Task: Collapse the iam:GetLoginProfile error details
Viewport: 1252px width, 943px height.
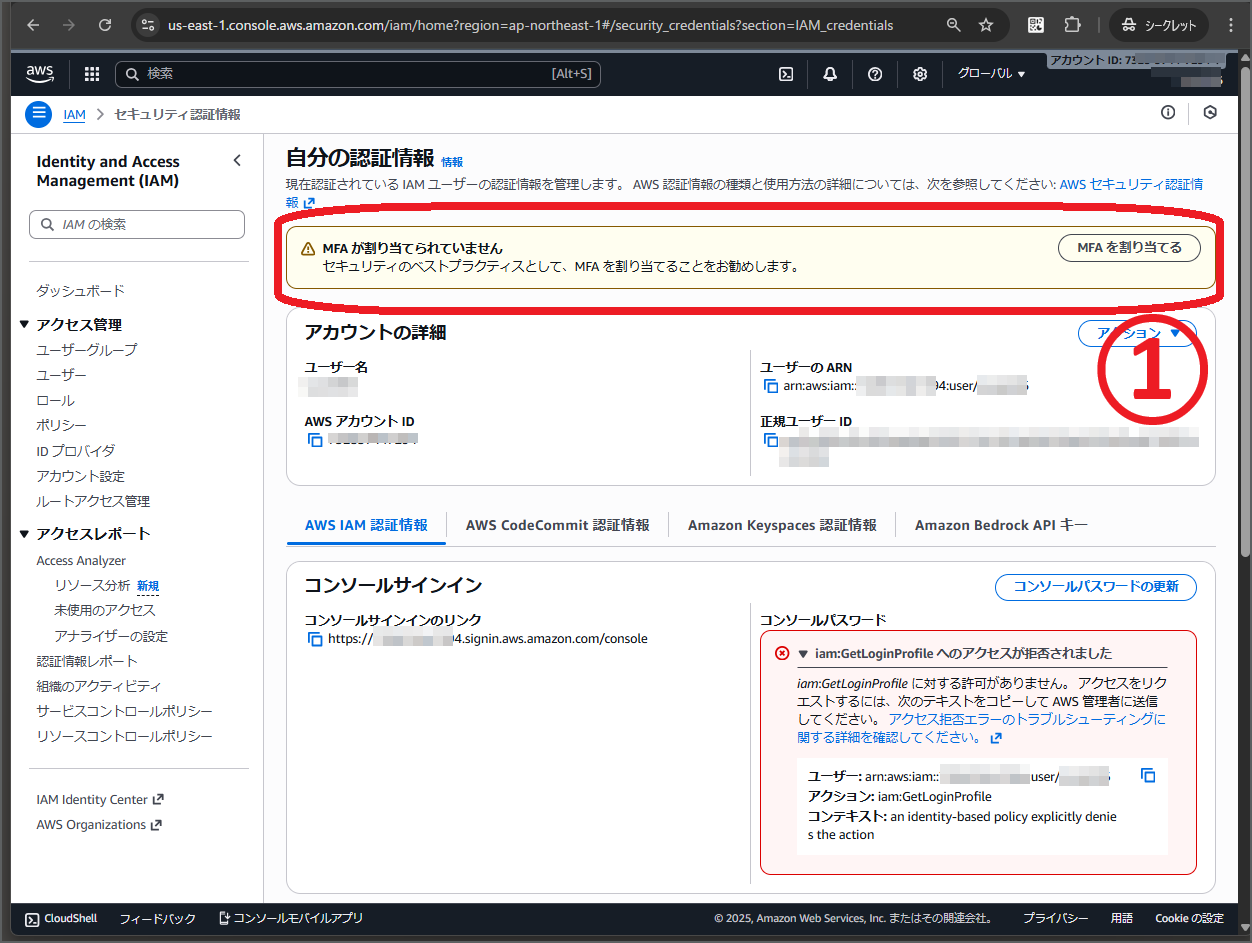Action: point(803,654)
